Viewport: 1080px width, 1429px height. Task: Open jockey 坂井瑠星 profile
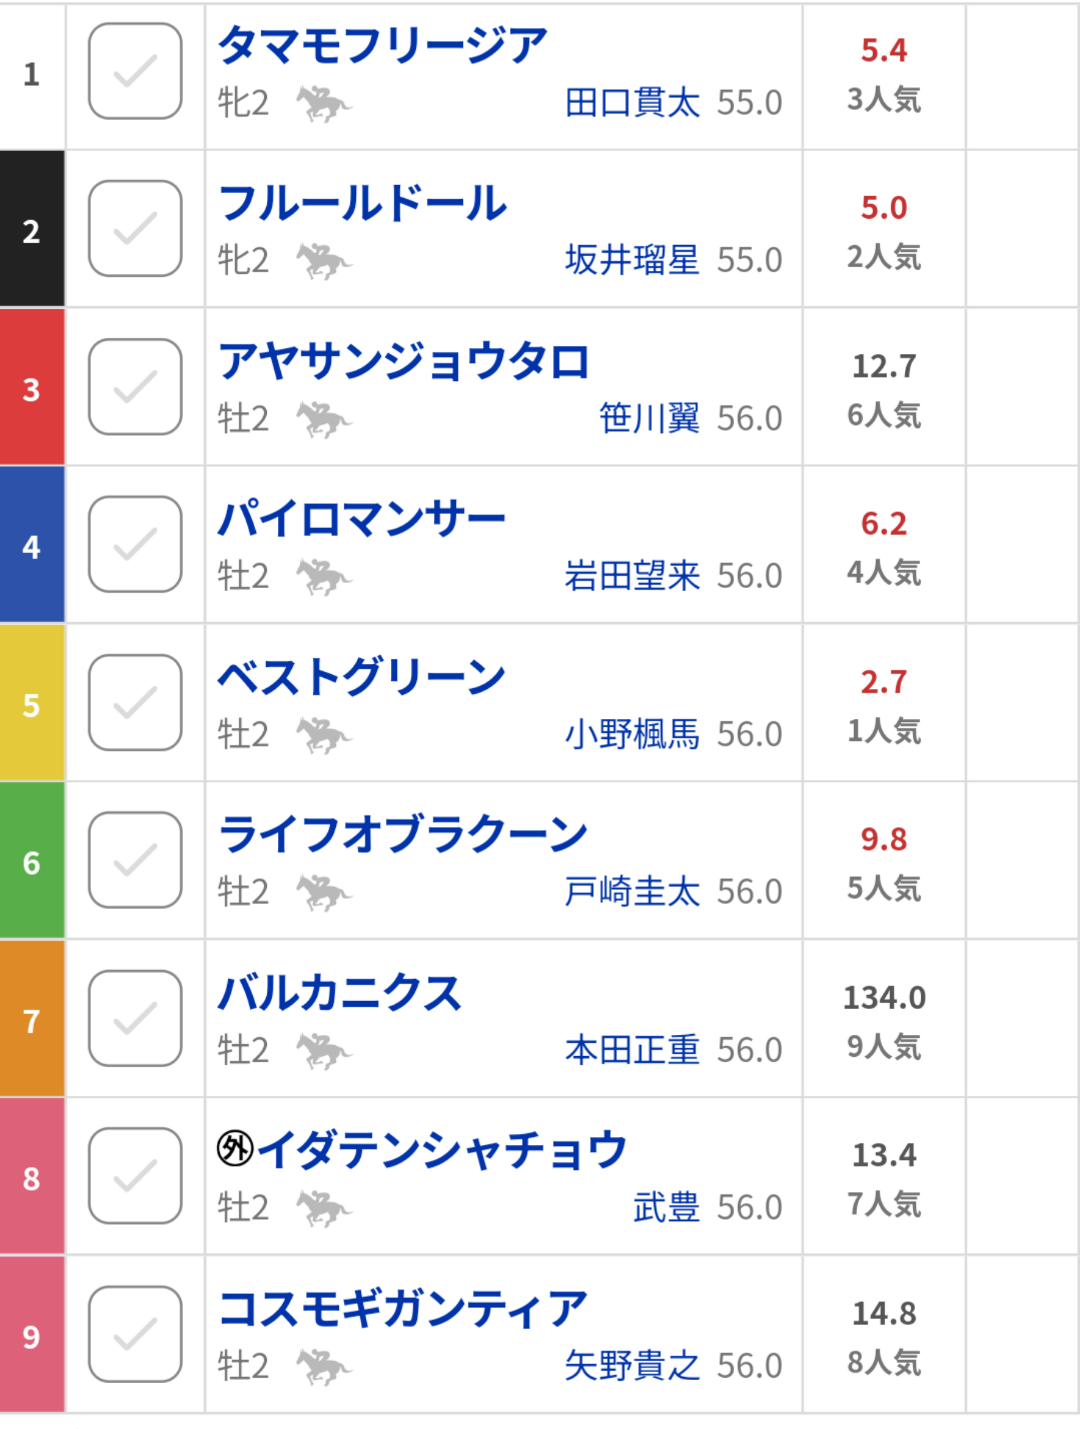632,261
